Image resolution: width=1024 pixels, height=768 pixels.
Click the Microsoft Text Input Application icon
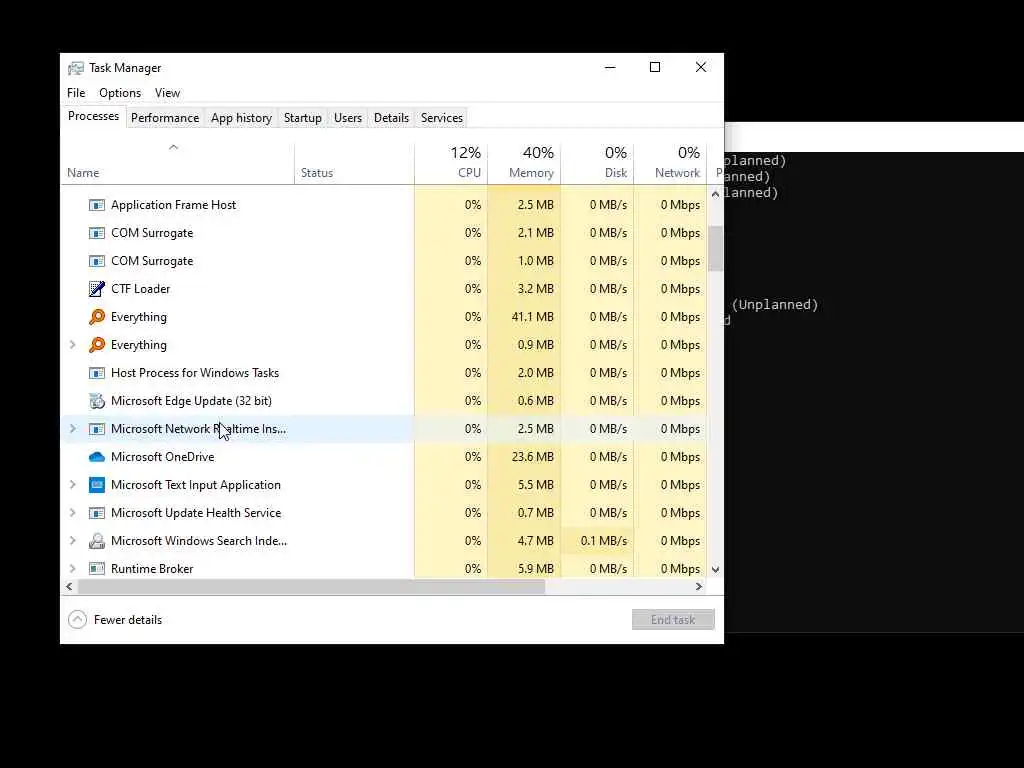97,485
